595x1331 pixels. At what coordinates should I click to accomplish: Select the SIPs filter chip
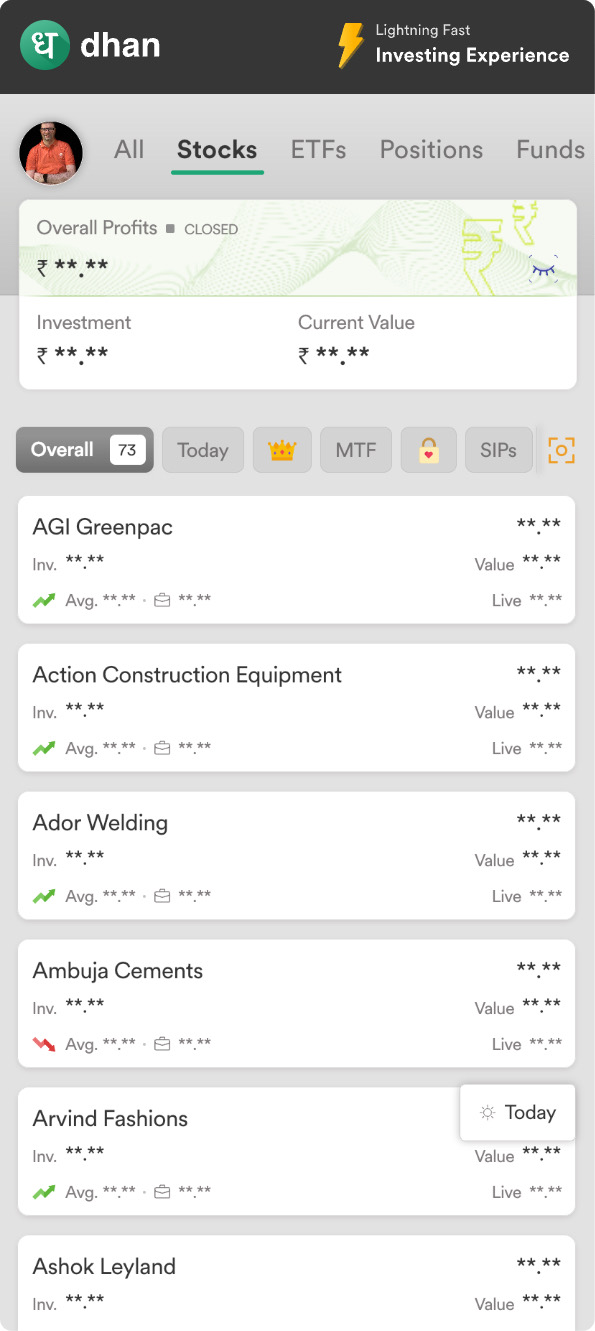(498, 450)
